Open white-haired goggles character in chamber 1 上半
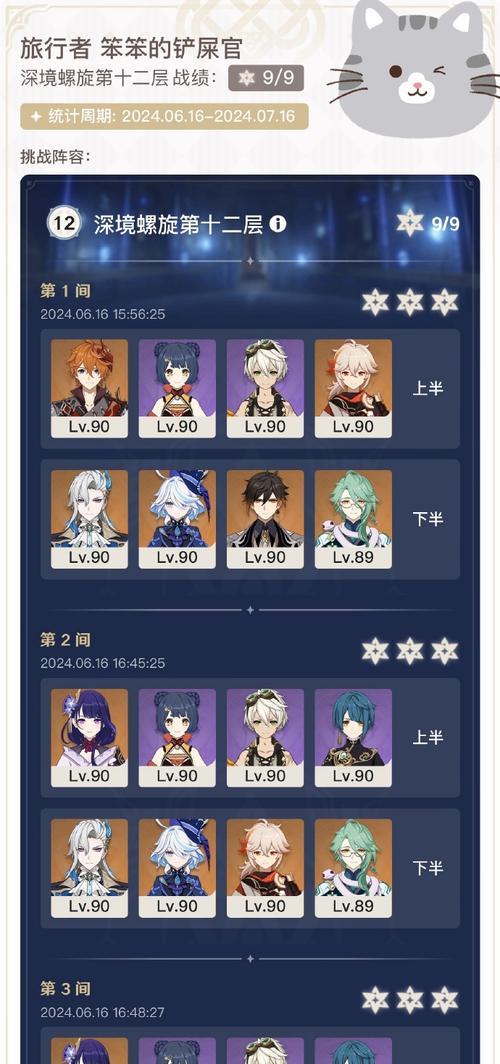The height and width of the screenshot is (1064, 500). point(265,388)
